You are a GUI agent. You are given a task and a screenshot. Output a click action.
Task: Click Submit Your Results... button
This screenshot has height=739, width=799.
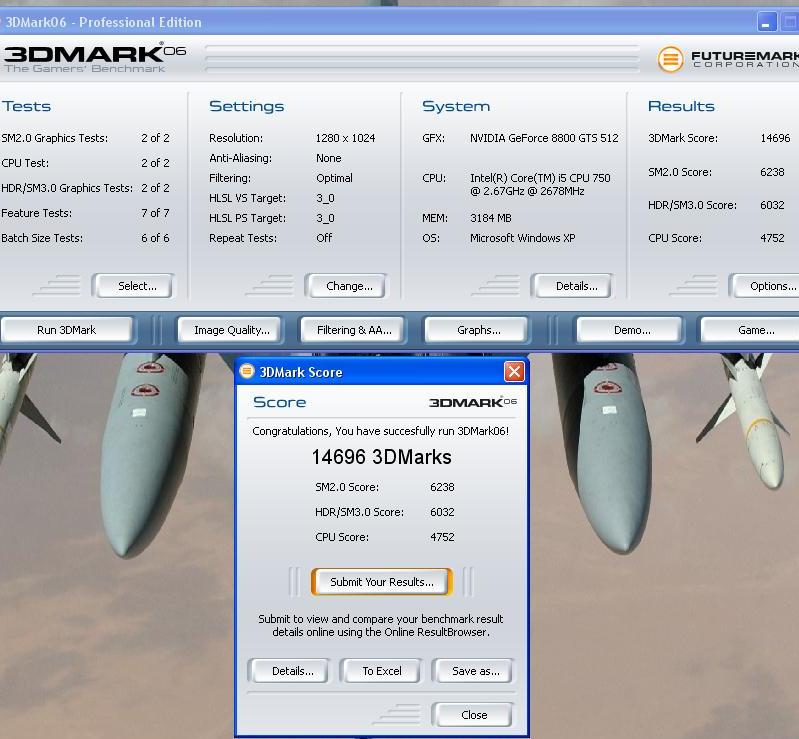click(x=382, y=582)
